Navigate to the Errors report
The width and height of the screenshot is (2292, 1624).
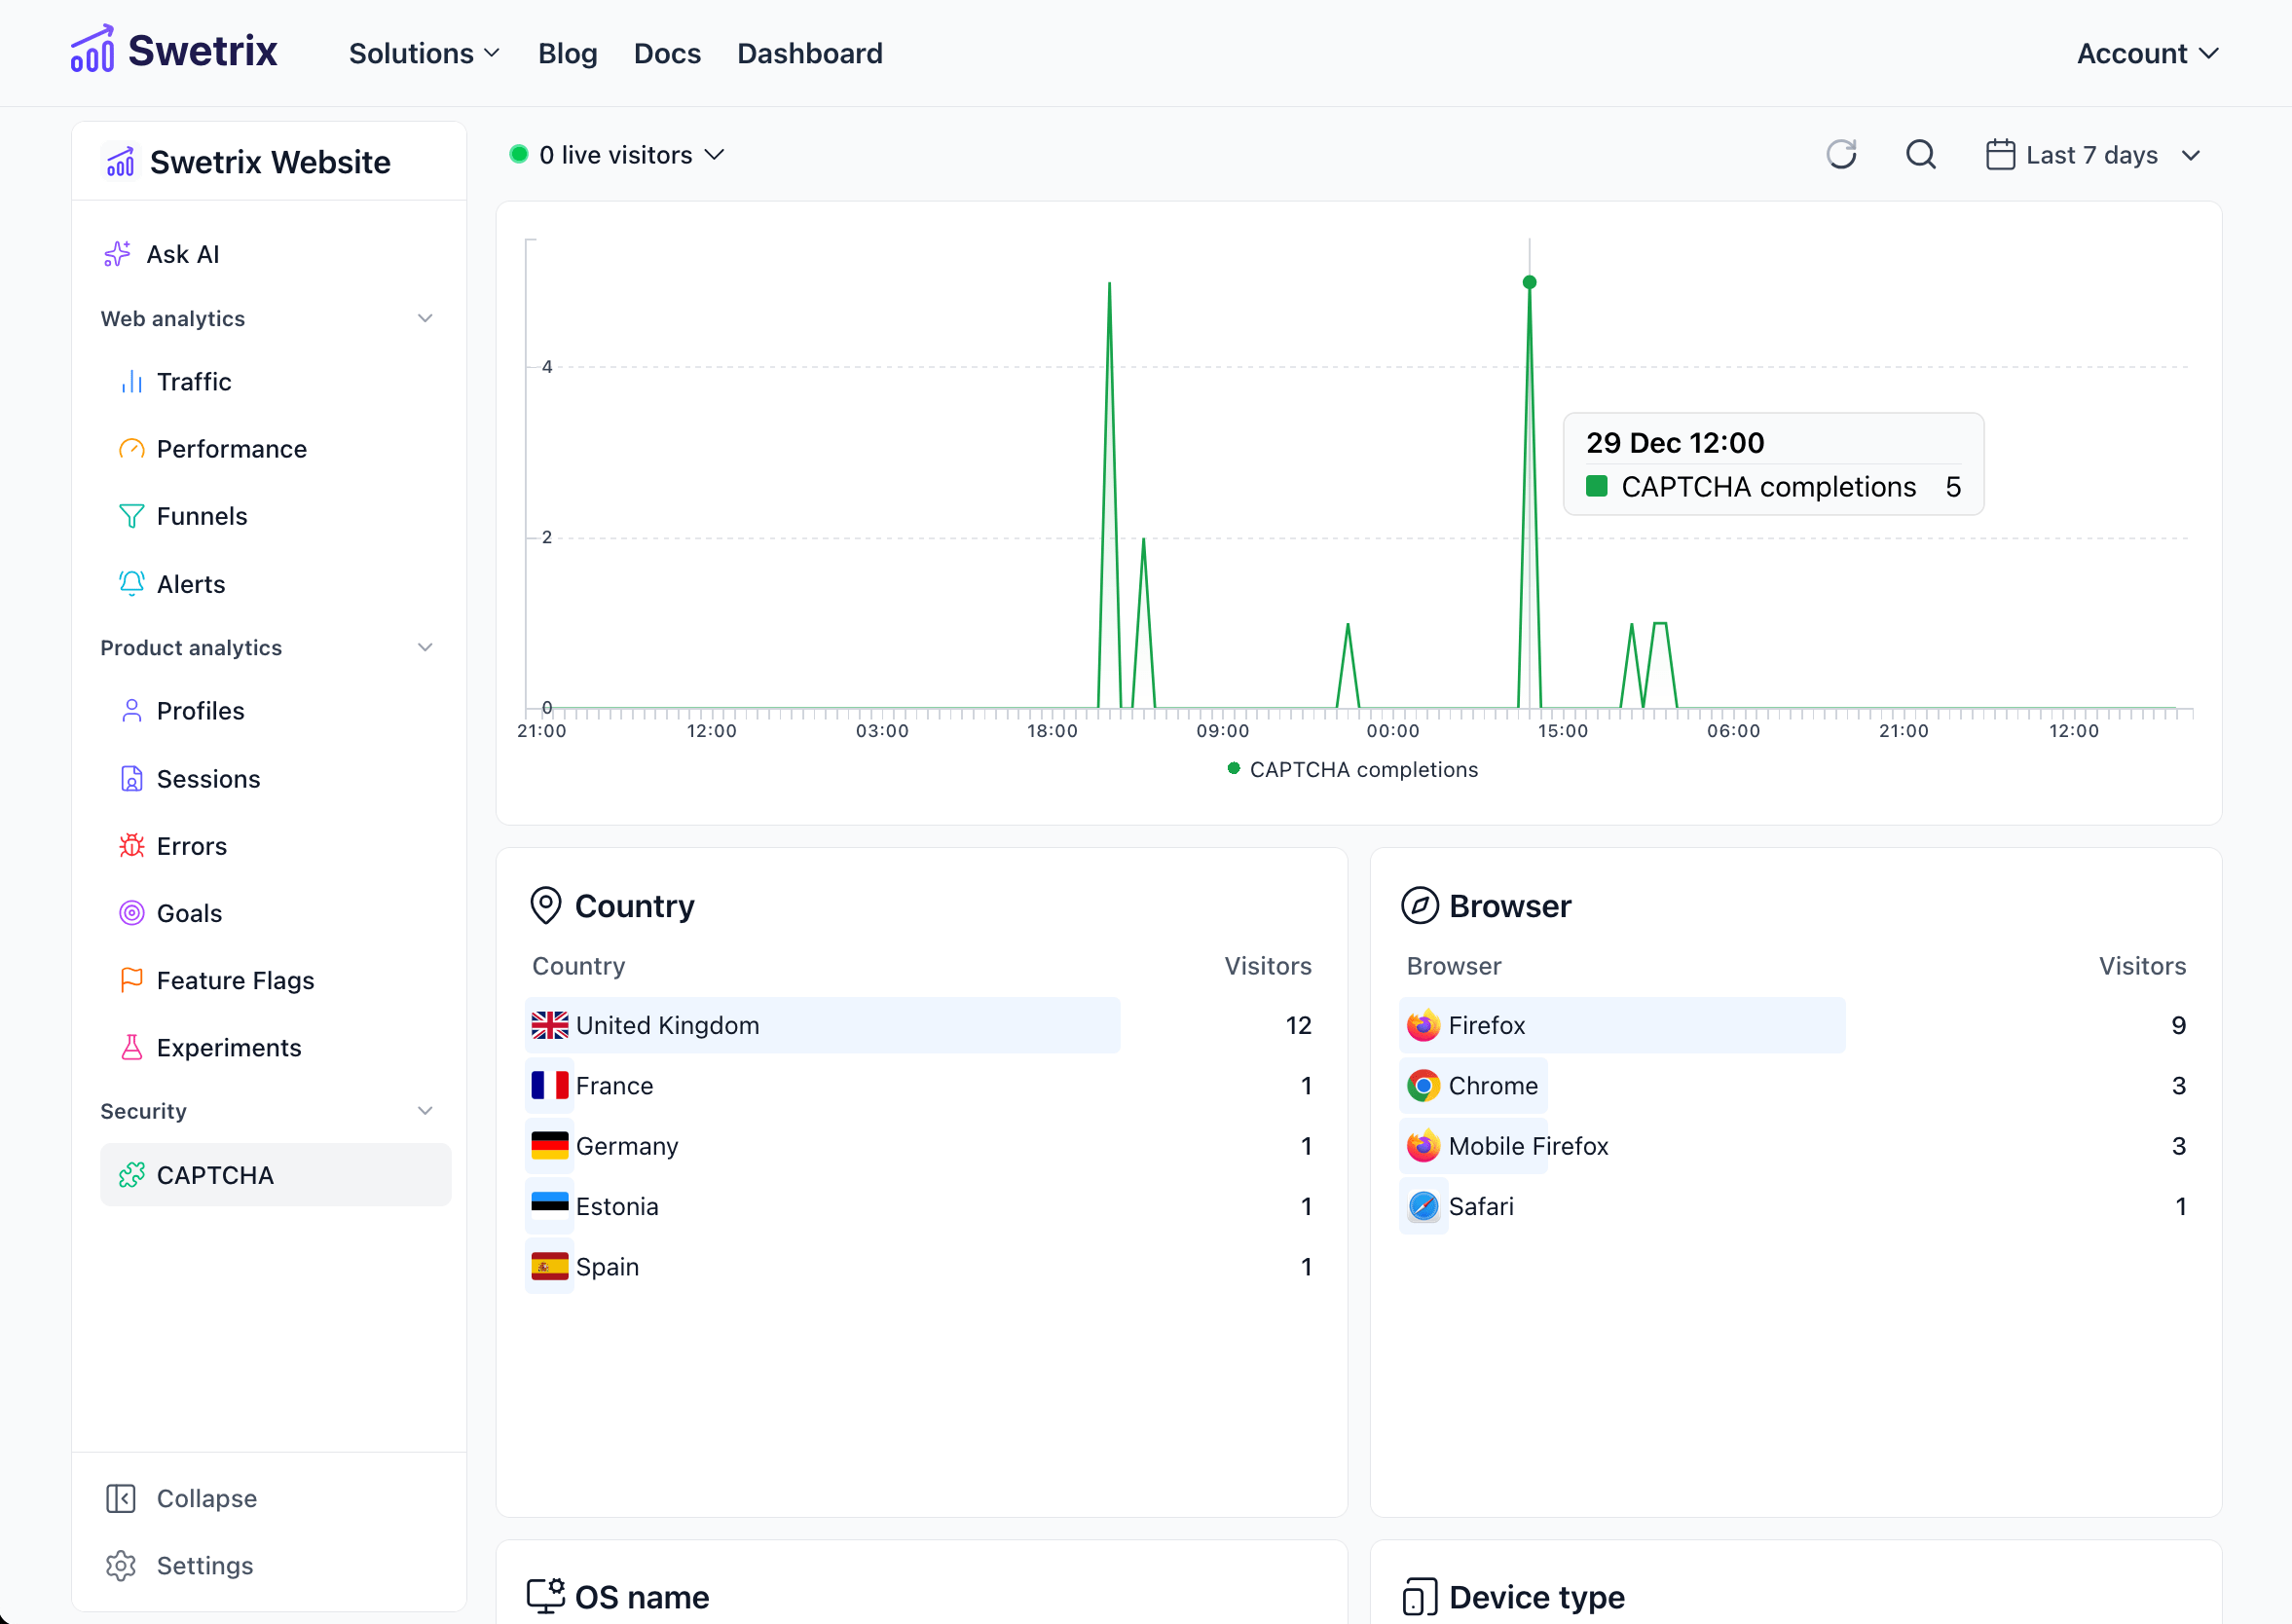coord(191,845)
